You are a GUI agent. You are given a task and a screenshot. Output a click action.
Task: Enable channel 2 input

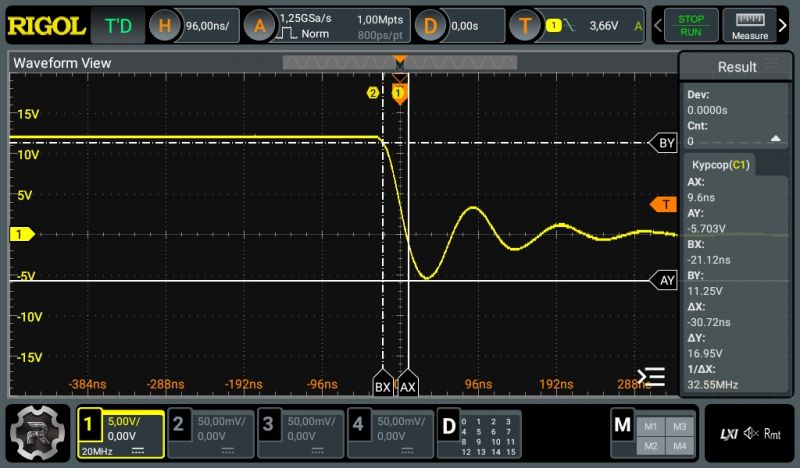pyautogui.click(x=208, y=433)
